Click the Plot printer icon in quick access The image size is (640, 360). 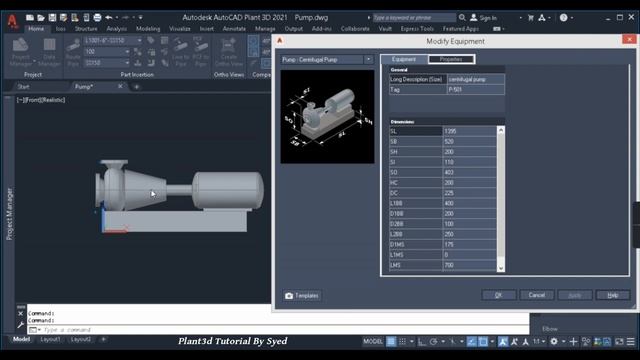click(x=97, y=18)
